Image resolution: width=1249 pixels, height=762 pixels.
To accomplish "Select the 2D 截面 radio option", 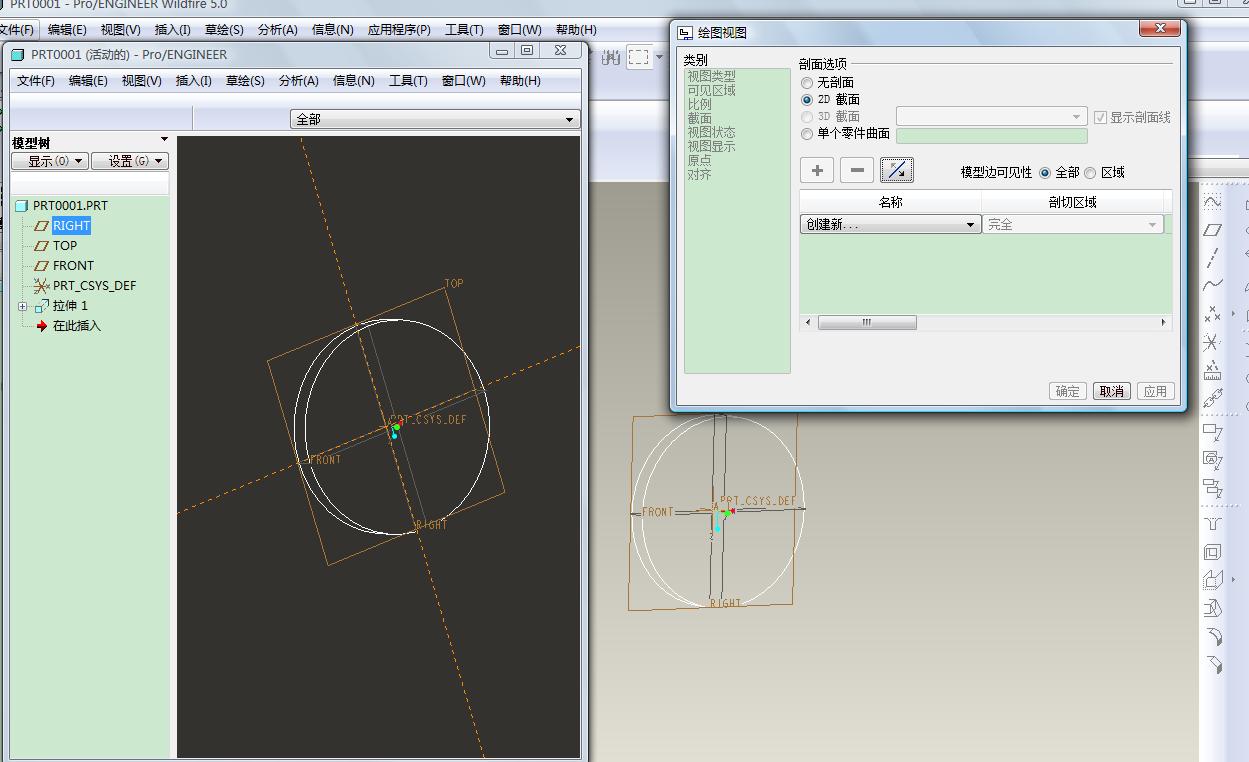I will pyautogui.click(x=807, y=100).
